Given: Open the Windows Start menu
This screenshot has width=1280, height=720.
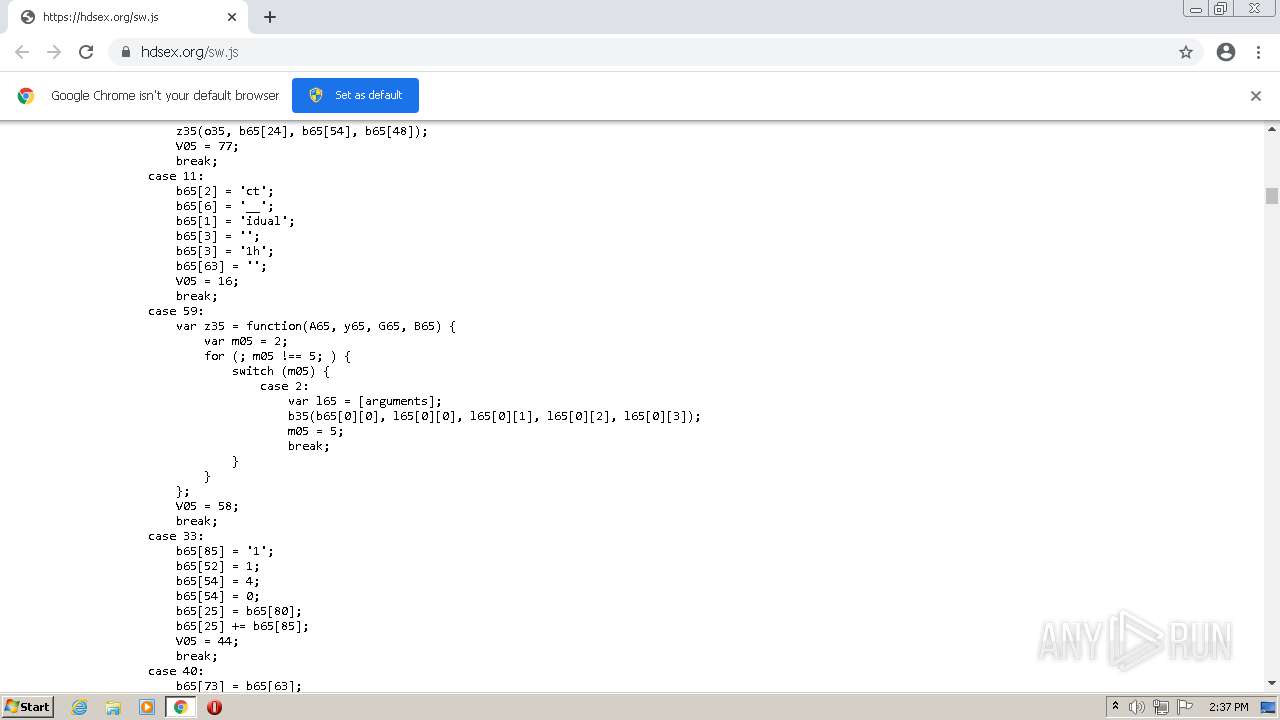Looking at the screenshot, I should pos(27,706).
